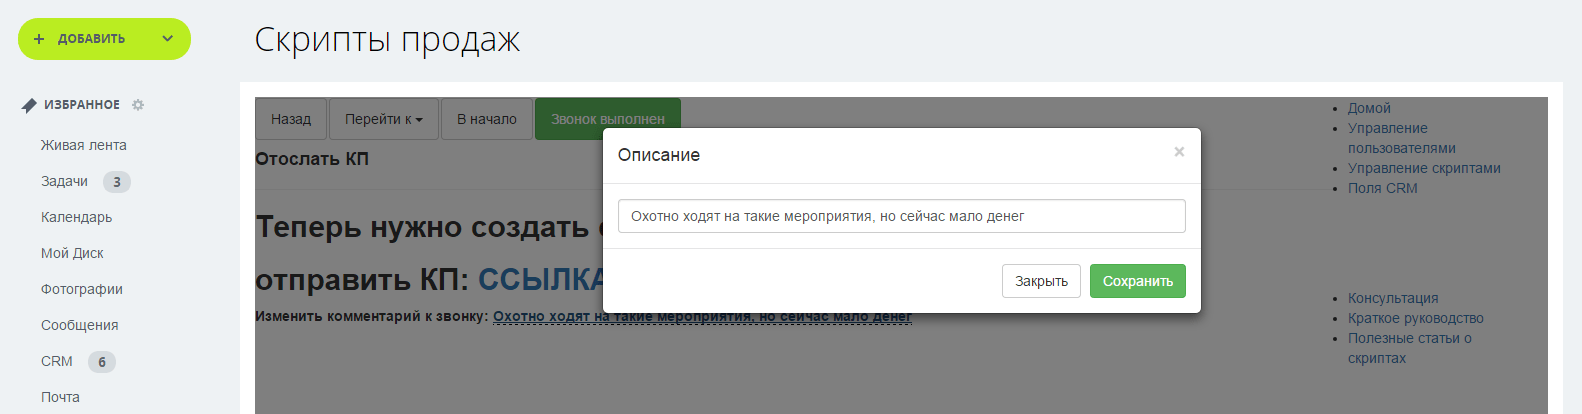The height and width of the screenshot is (414, 1582).
Task: Click the description text input field
Action: (901, 216)
